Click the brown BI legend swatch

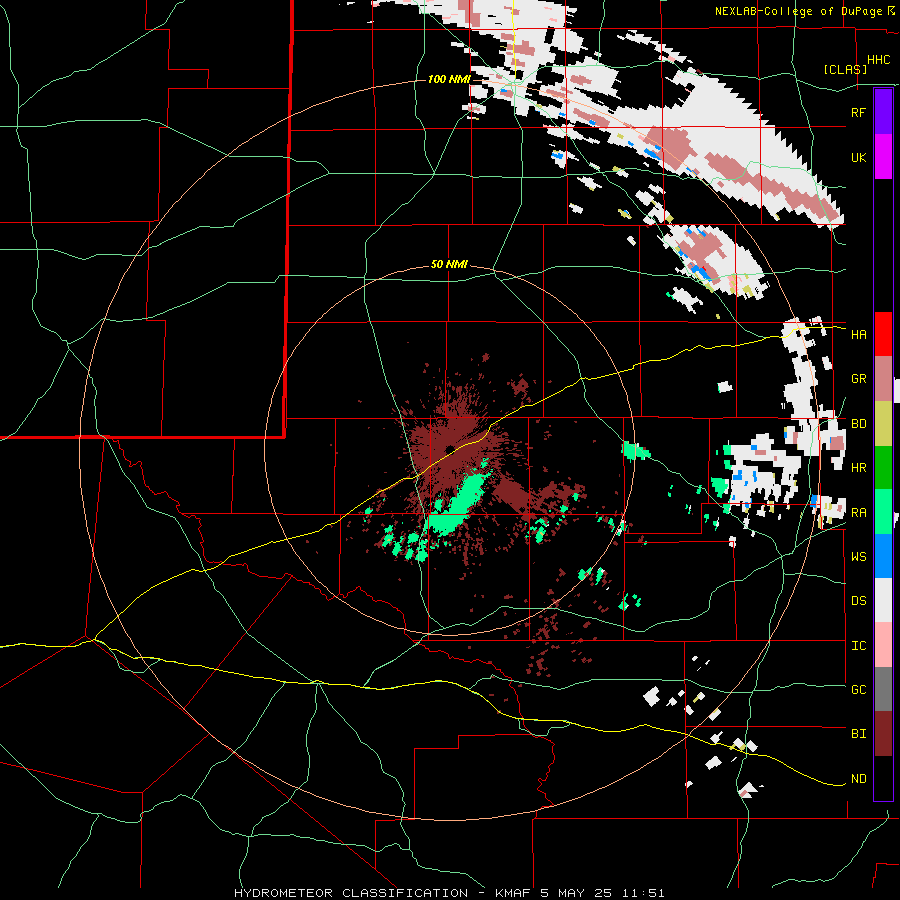[883, 734]
